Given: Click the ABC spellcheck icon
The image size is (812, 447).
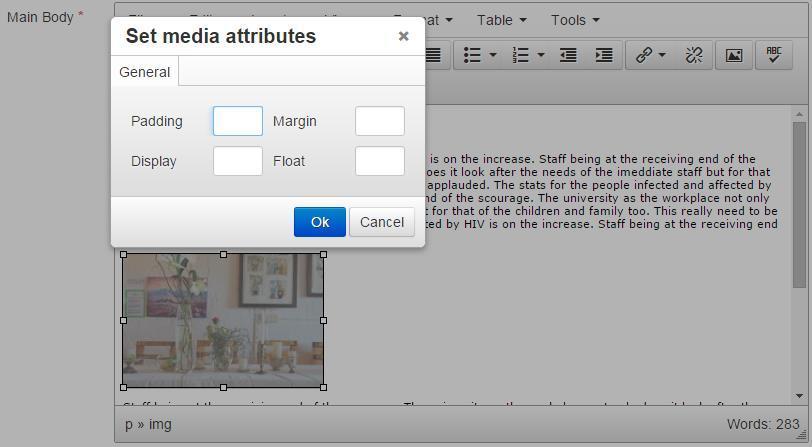Looking at the screenshot, I should pos(774,55).
